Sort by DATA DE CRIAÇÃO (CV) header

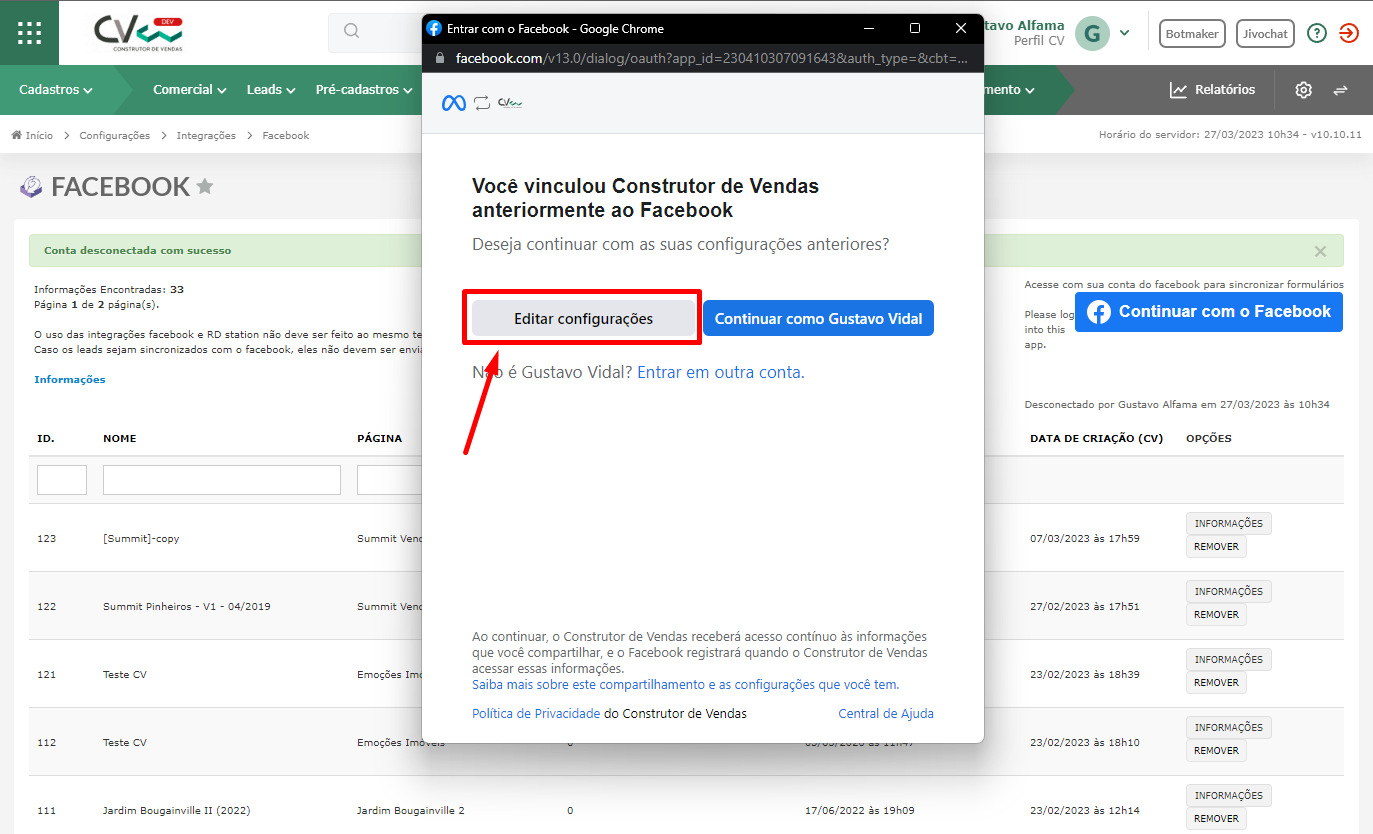click(x=1096, y=438)
